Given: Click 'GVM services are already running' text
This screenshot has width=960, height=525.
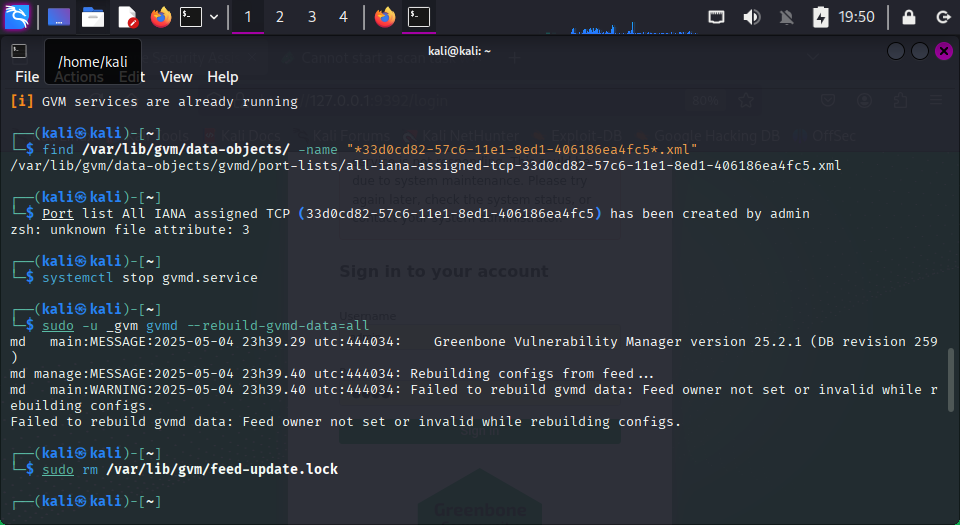Looking at the screenshot, I should tap(170, 102).
